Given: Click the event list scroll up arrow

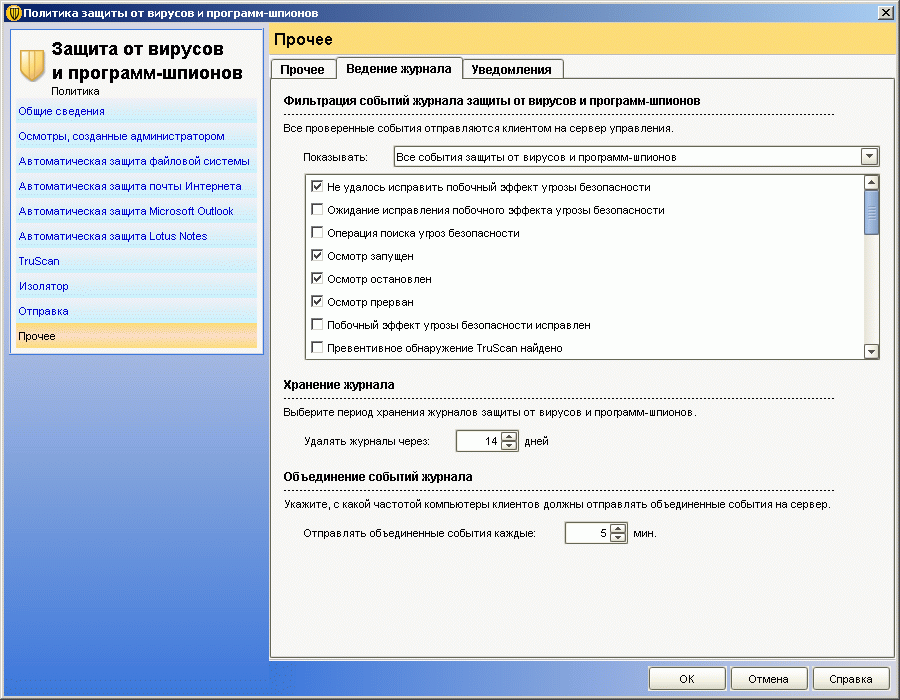Looking at the screenshot, I should pyautogui.click(x=871, y=182).
